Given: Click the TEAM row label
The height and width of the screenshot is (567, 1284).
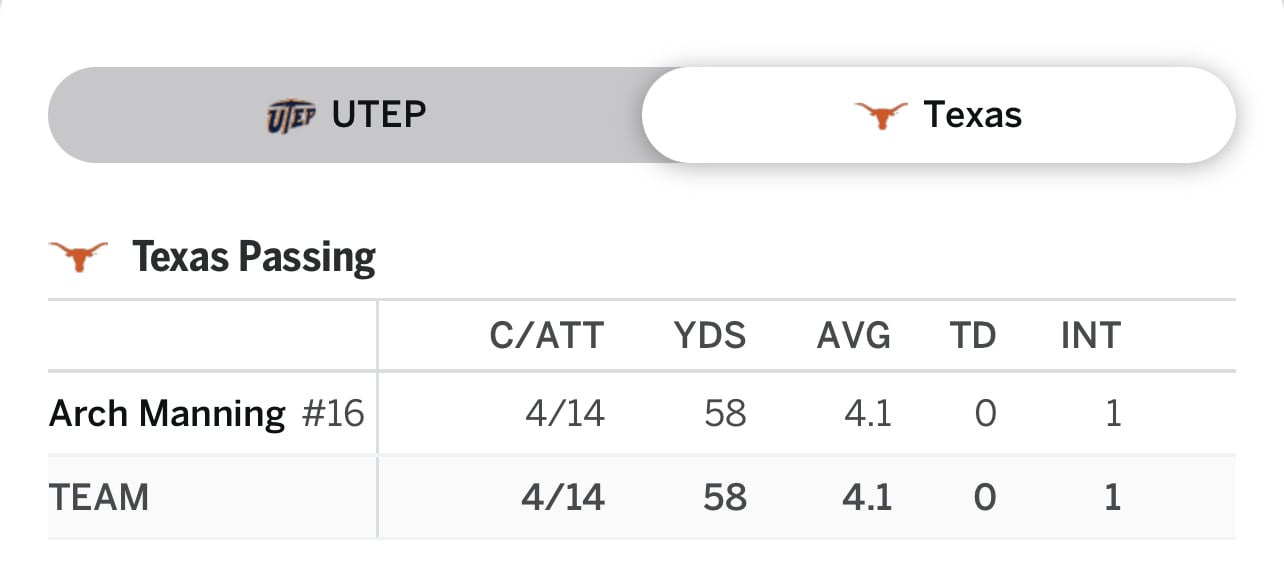Looking at the screenshot, I should pos(99,497).
